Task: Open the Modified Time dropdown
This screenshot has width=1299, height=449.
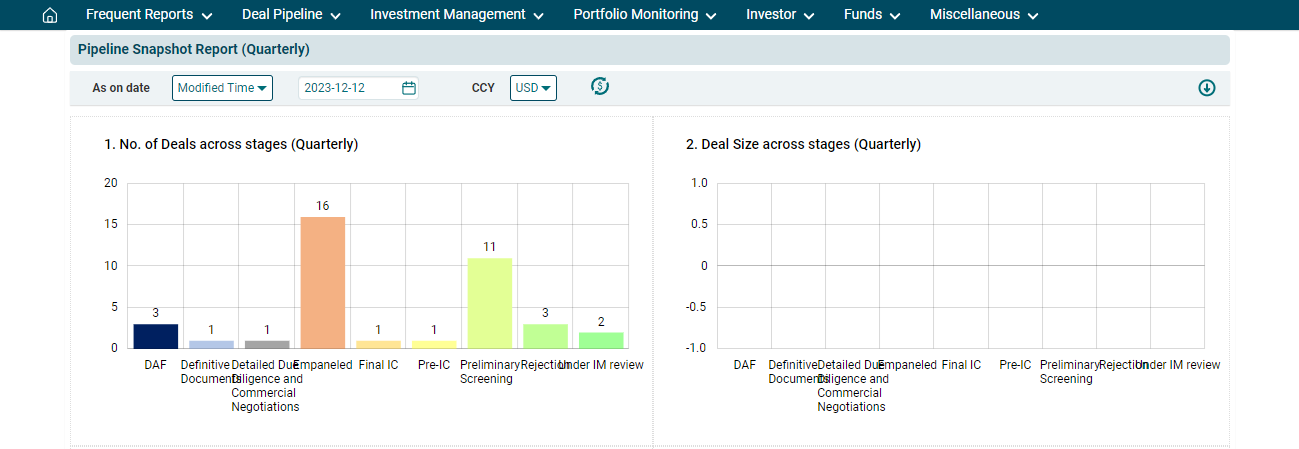Action: pyautogui.click(x=222, y=88)
